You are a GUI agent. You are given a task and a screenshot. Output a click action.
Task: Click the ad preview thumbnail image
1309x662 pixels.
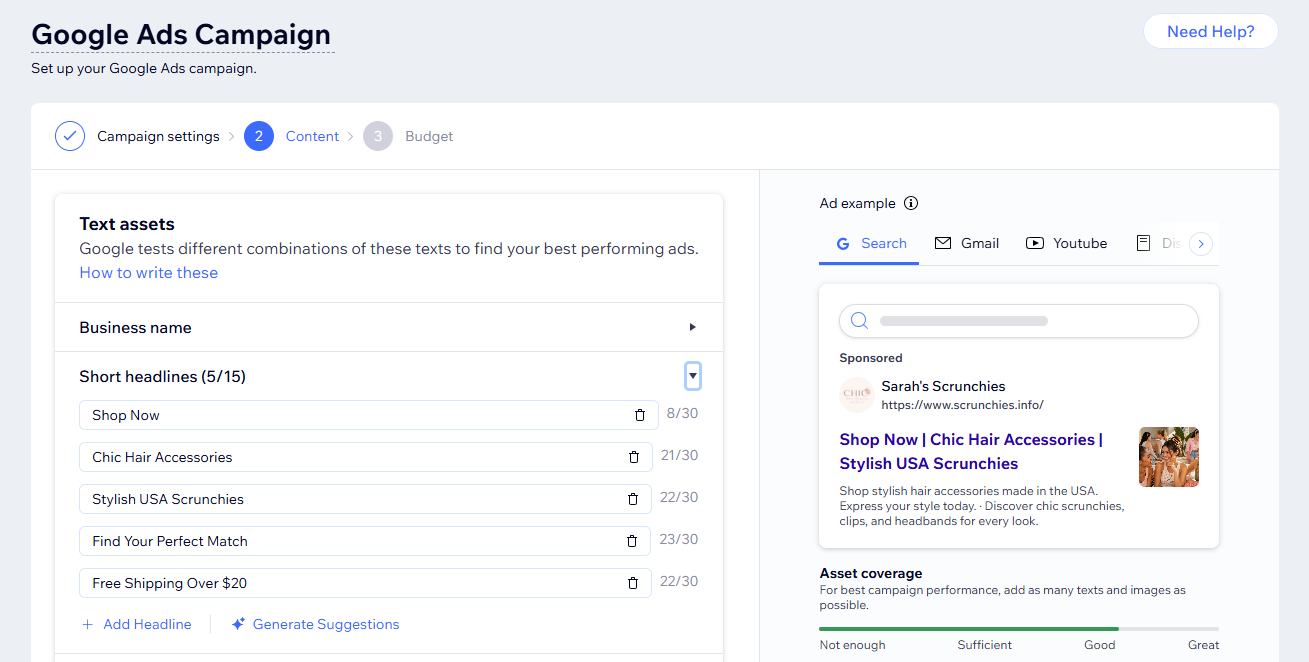(x=1169, y=457)
